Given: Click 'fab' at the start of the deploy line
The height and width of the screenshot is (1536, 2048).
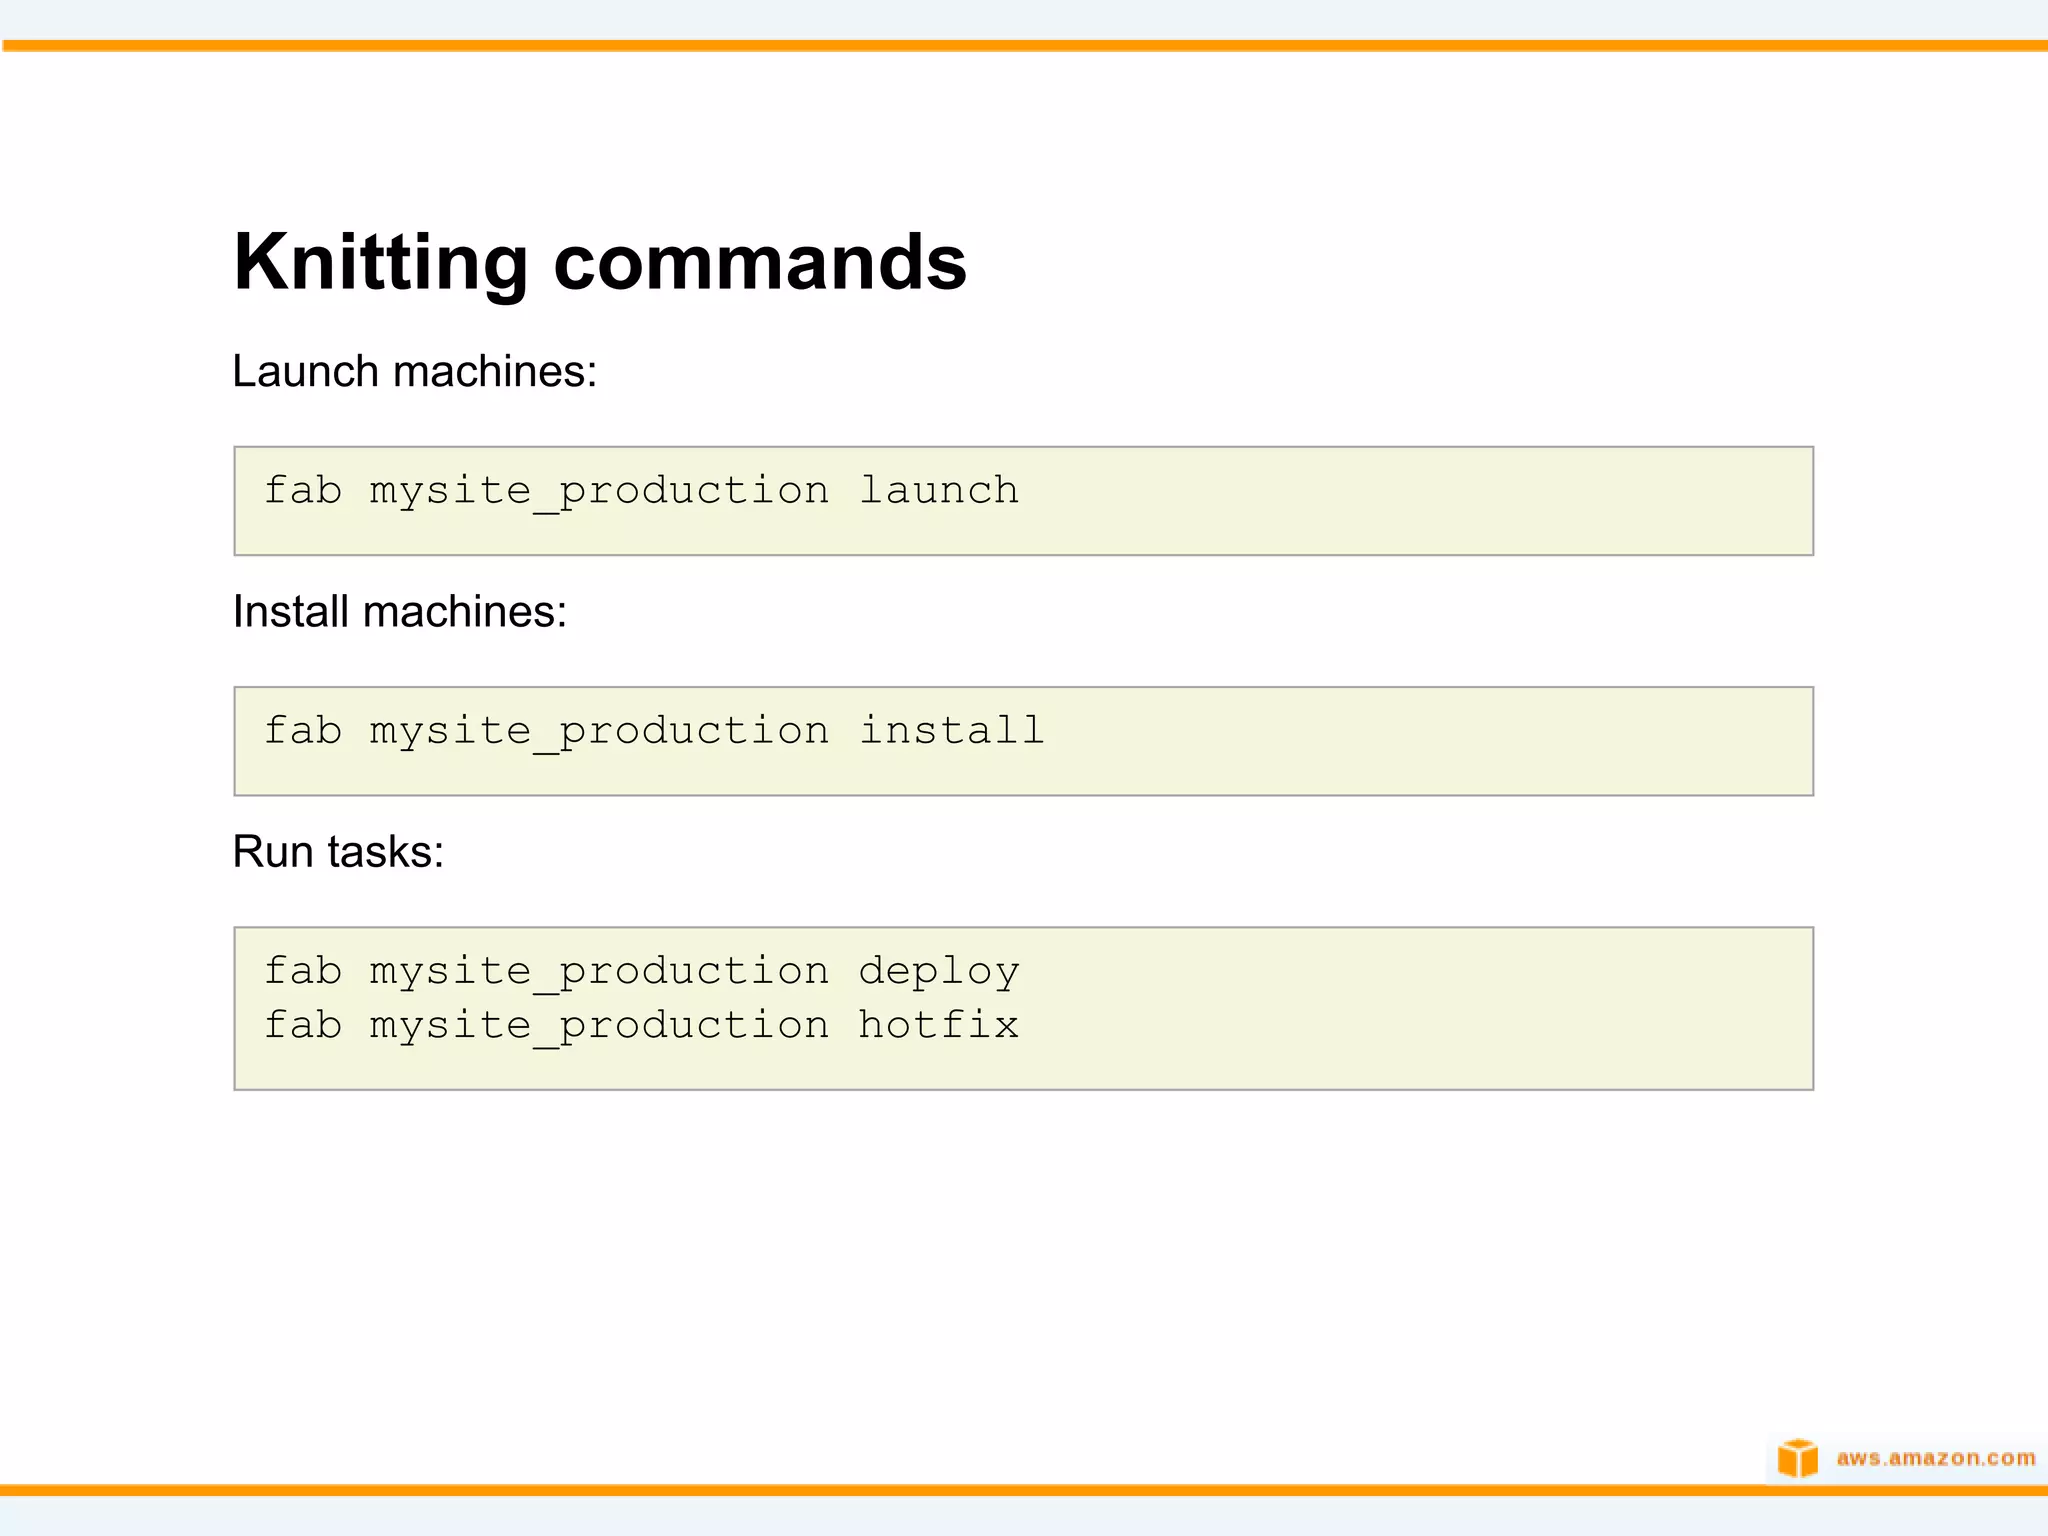Looking at the screenshot, I should (302, 971).
